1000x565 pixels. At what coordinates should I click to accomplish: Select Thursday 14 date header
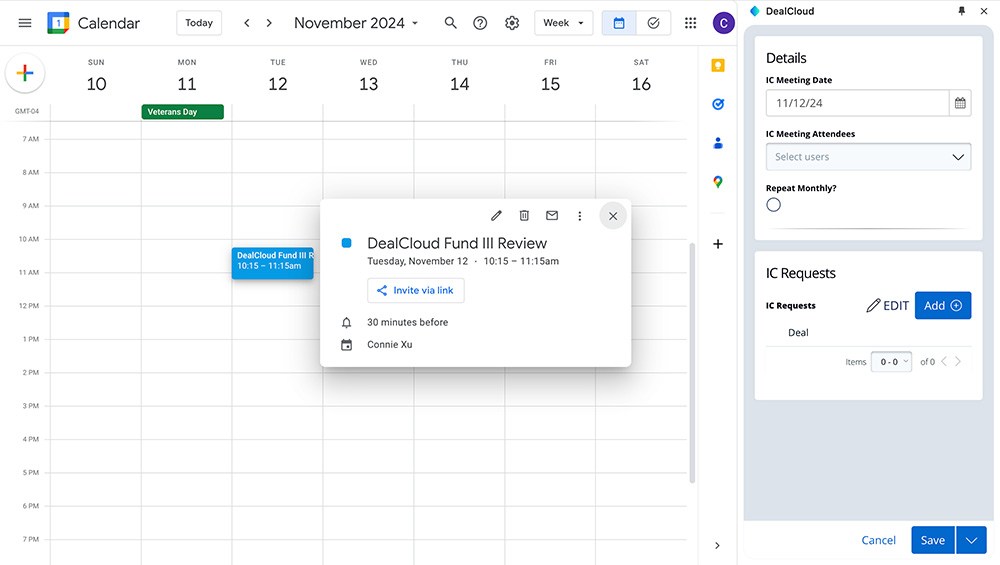pos(459,77)
